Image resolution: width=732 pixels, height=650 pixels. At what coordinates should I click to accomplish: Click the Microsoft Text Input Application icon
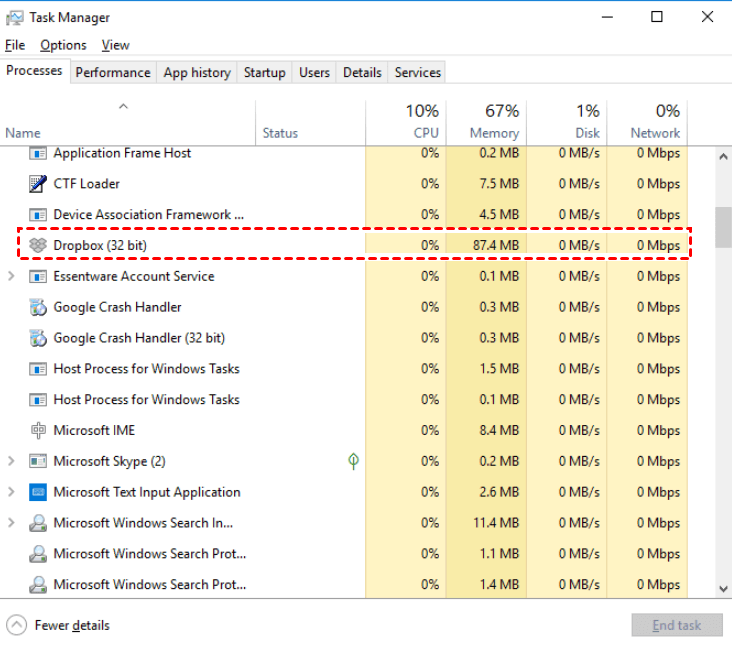pyautogui.click(x=38, y=492)
